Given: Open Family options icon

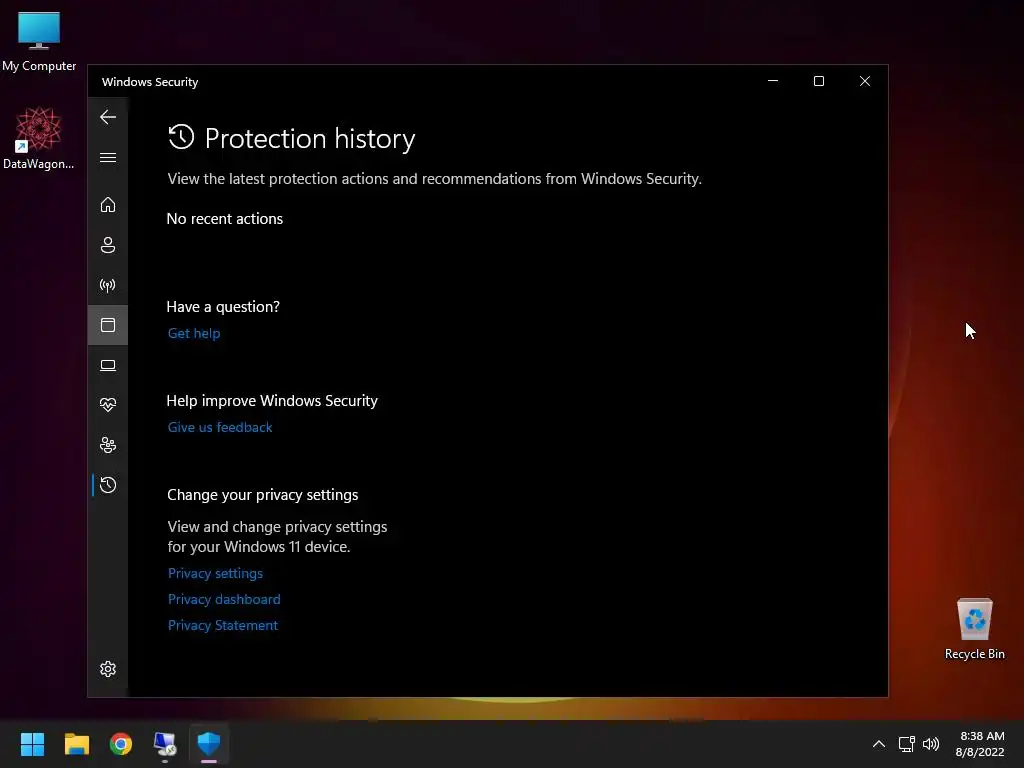Looking at the screenshot, I should pyautogui.click(x=108, y=445).
